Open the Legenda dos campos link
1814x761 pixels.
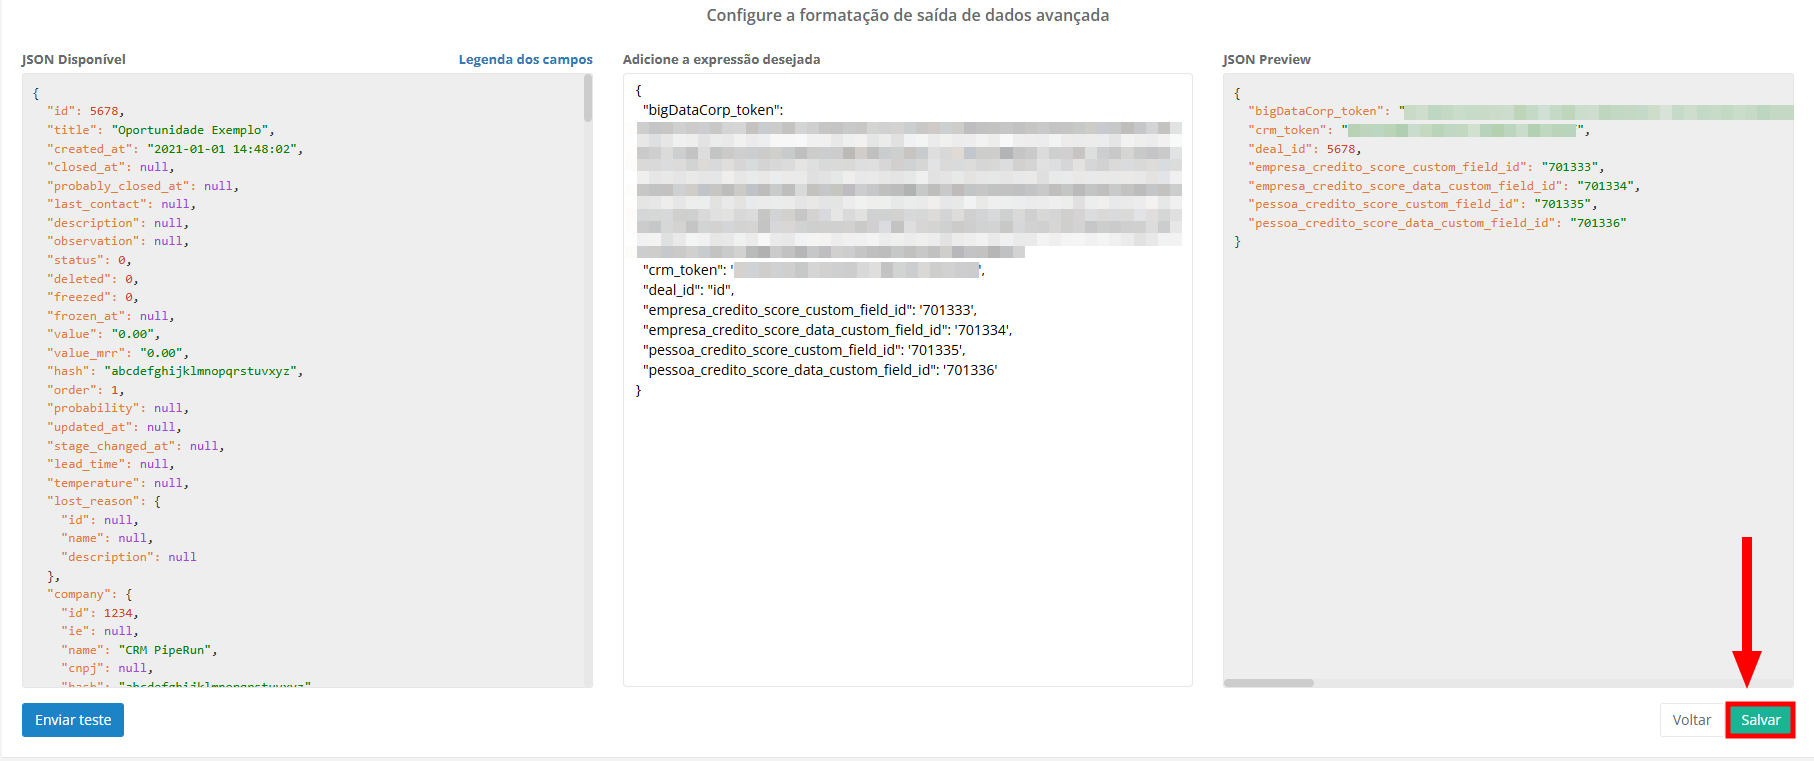click(525, 60)
